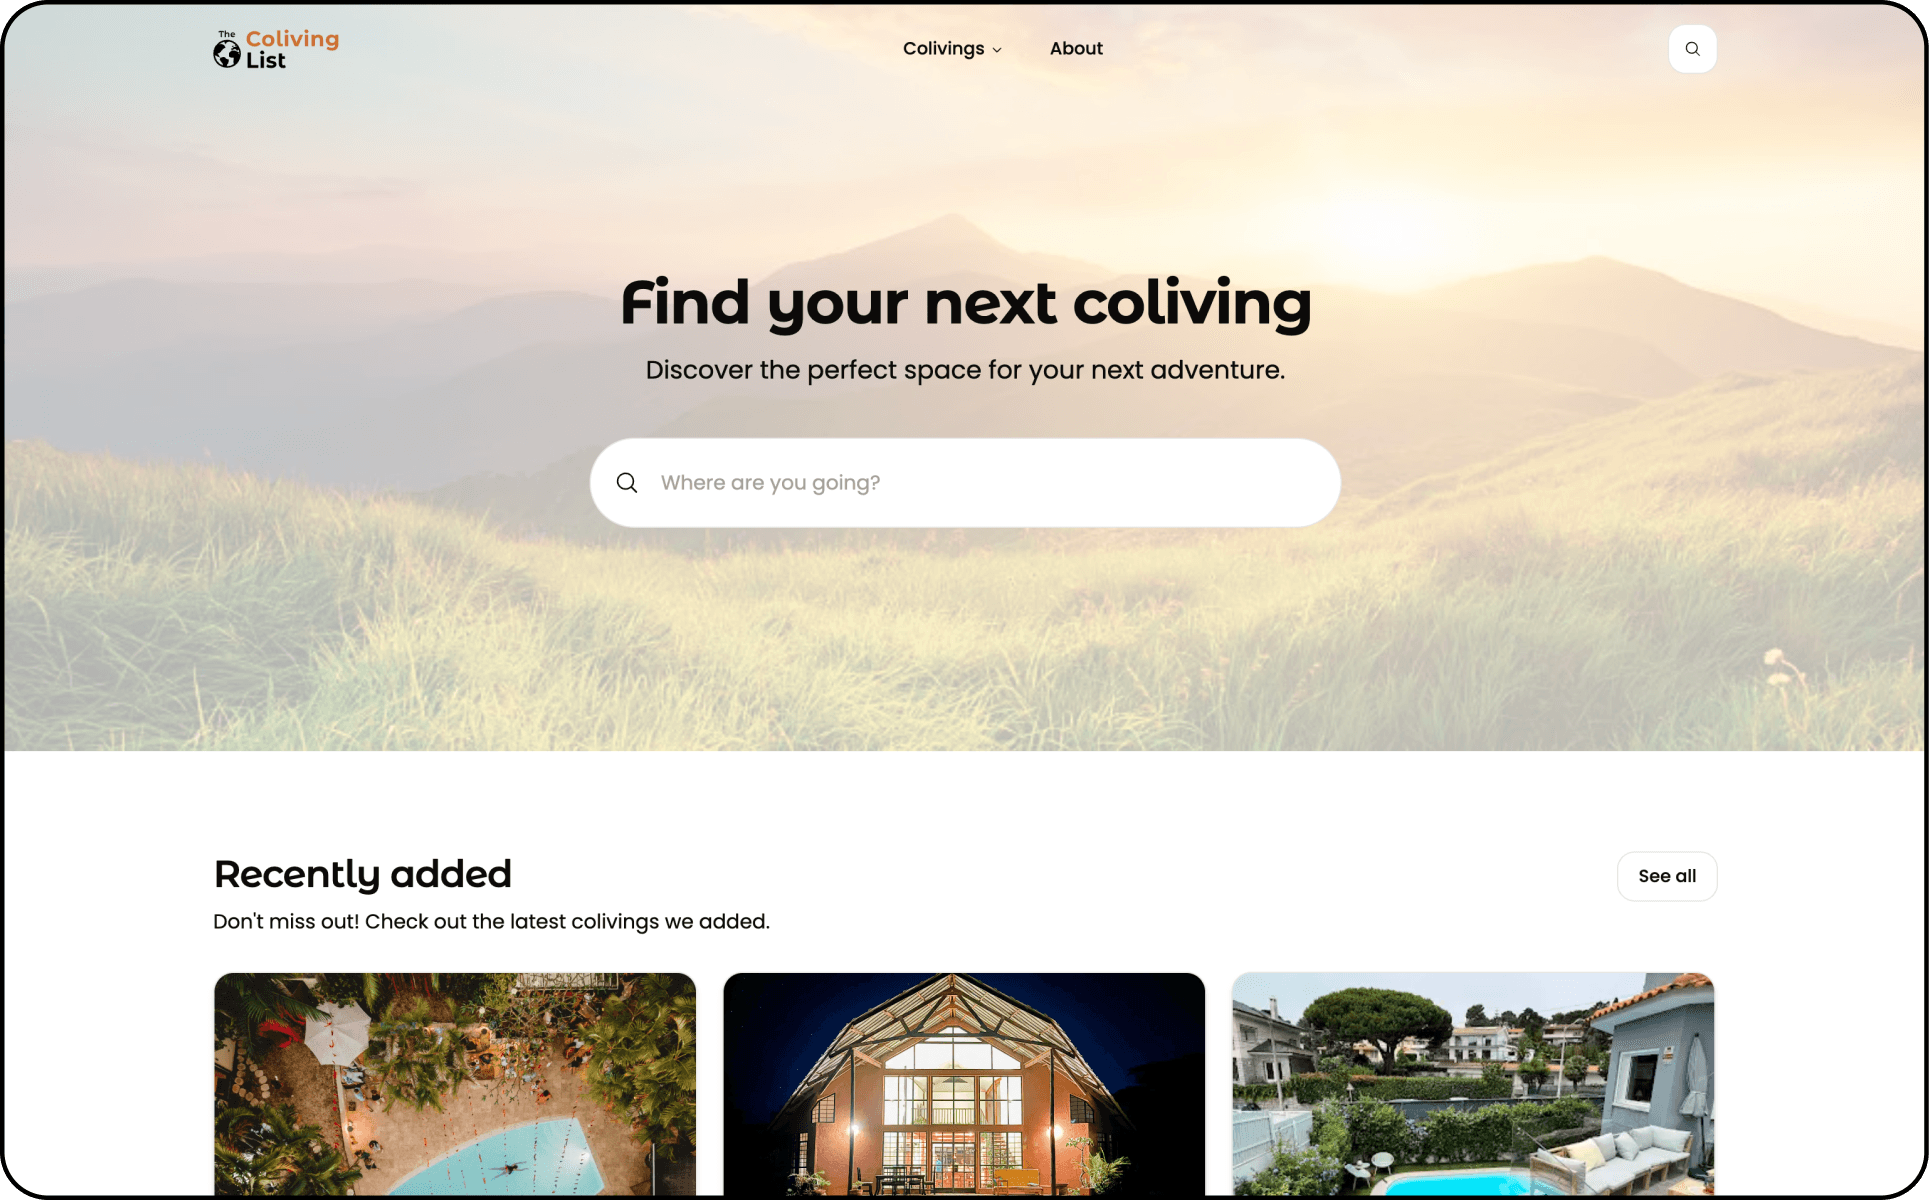Click the About menu item
The height and width of the screenshot is (1200, 1929).
(x=1075, y=48)
